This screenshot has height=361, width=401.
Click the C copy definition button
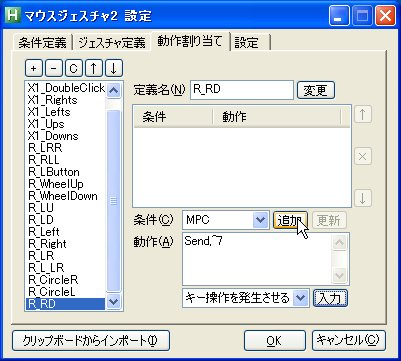[x=74, y=69]
